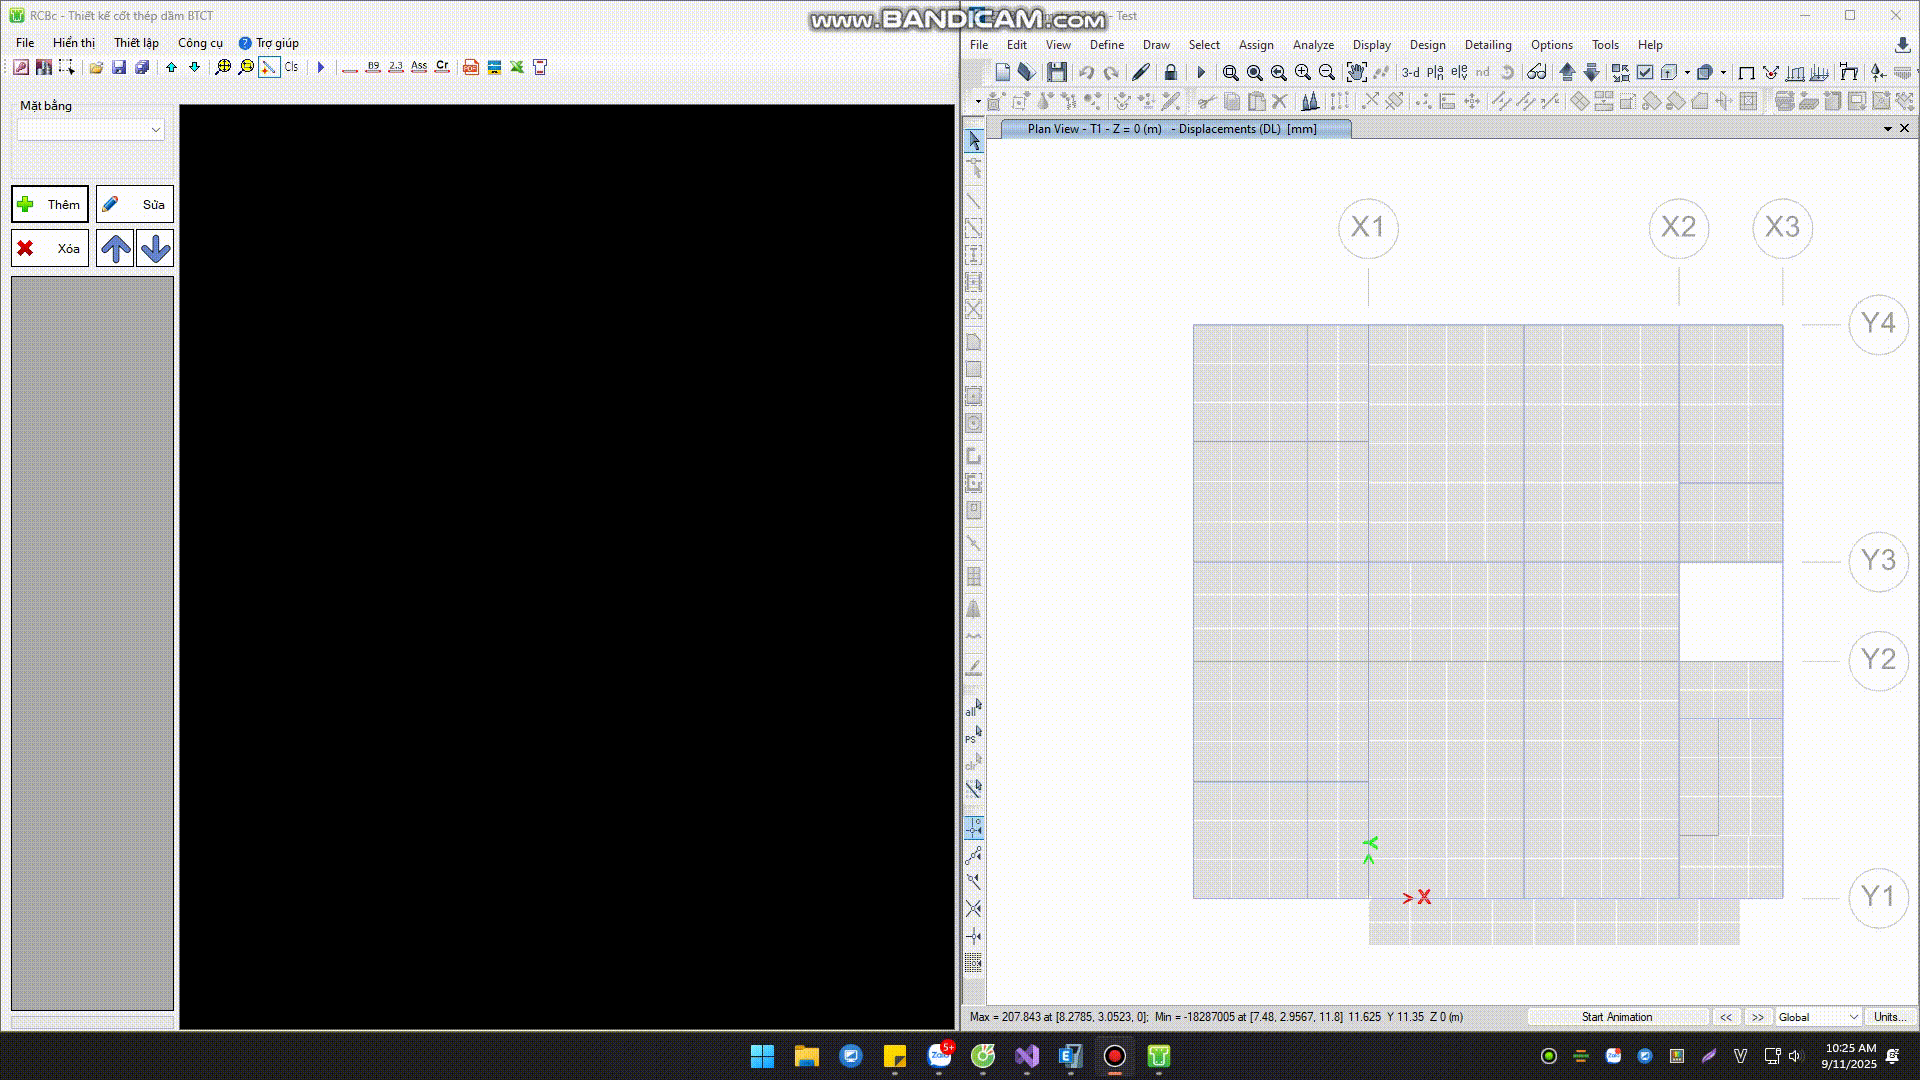Viewport: 1920px width, 1080px height.
Task: Toggle the RCBc selection pencil tool icon
Action: click(269, 67)
